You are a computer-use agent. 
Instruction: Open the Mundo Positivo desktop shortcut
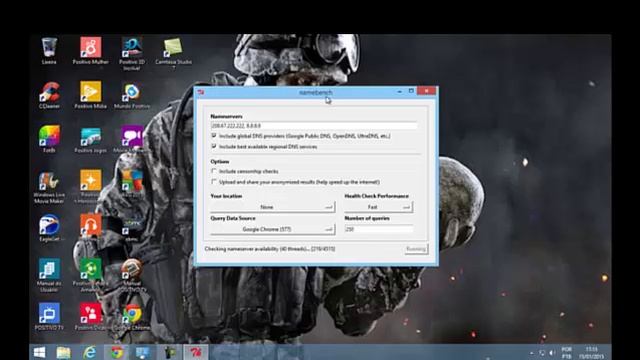point(132,95)
